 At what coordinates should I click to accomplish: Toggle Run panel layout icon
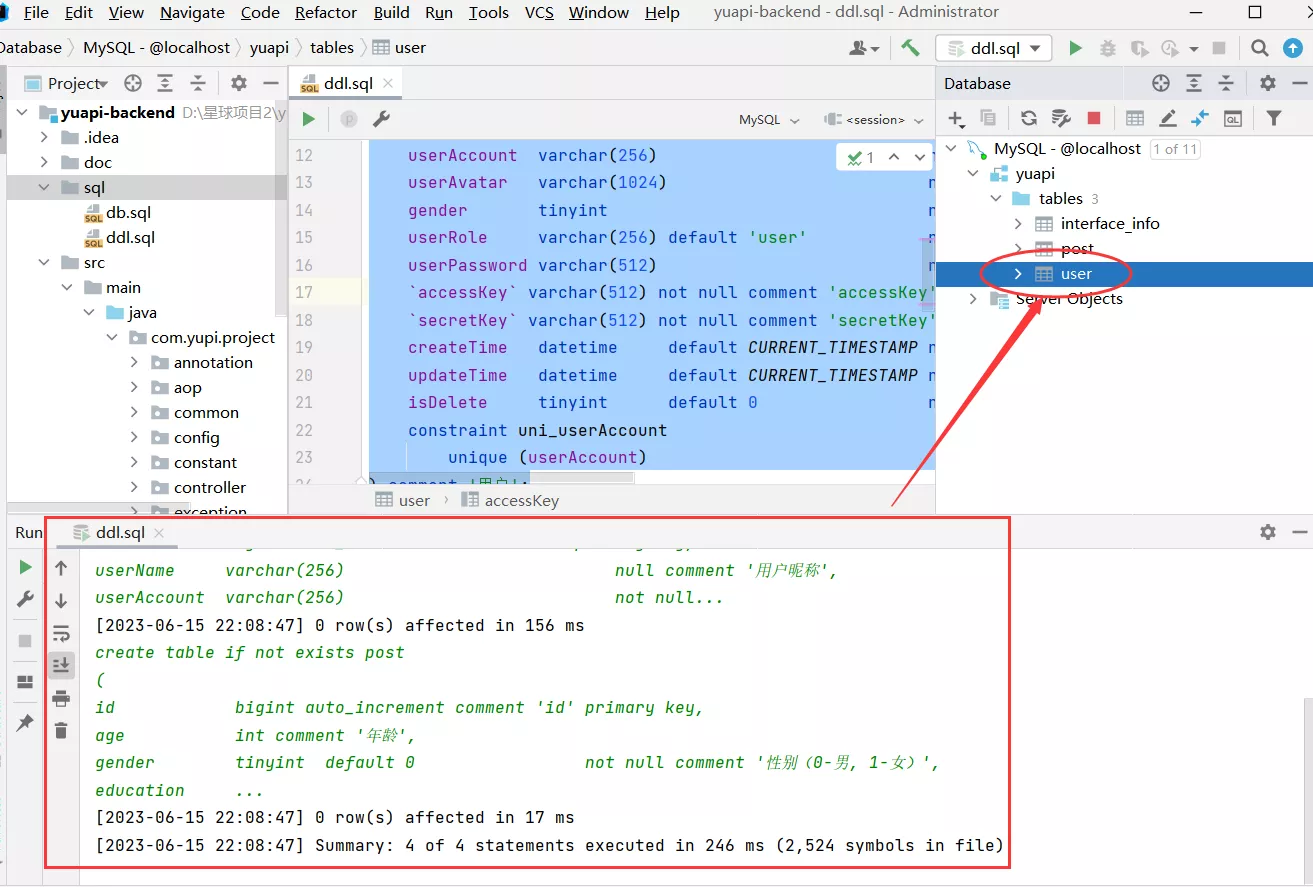(25, 682)
